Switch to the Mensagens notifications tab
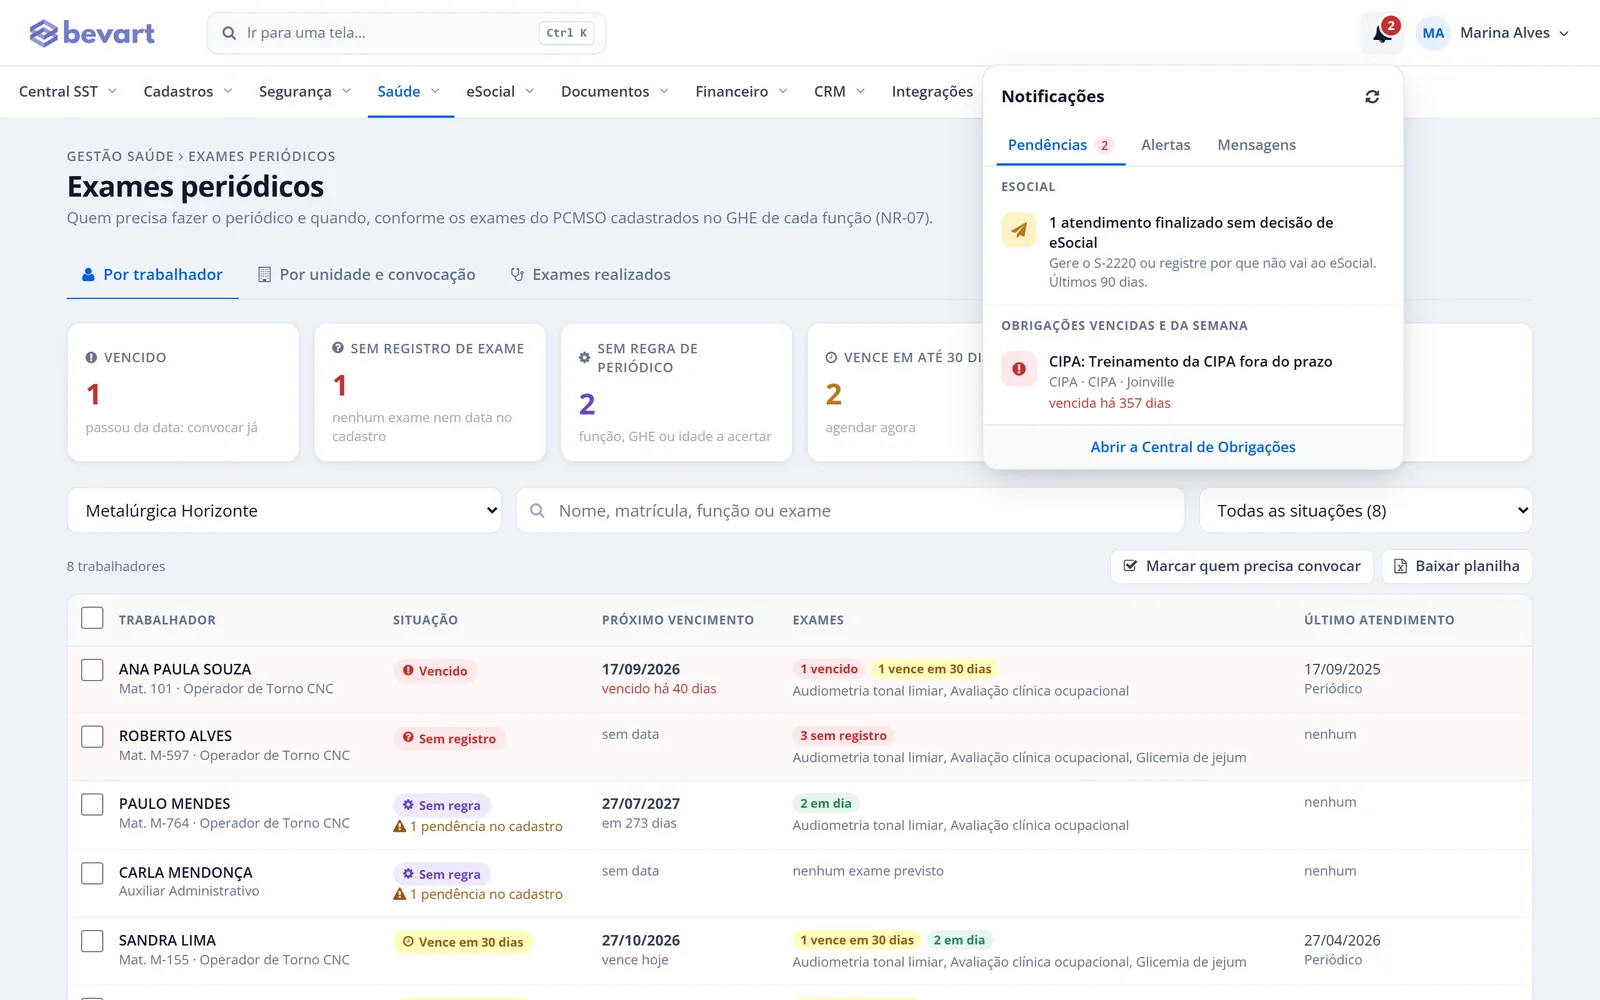Viewport: 1600px width, 1000px height. click(x=1256, y=145)
